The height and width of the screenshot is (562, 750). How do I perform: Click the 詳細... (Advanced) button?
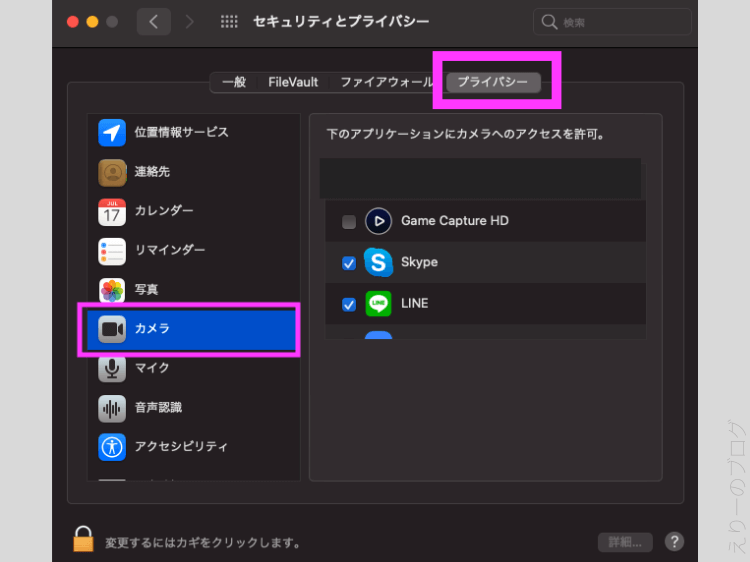[625, 542]
